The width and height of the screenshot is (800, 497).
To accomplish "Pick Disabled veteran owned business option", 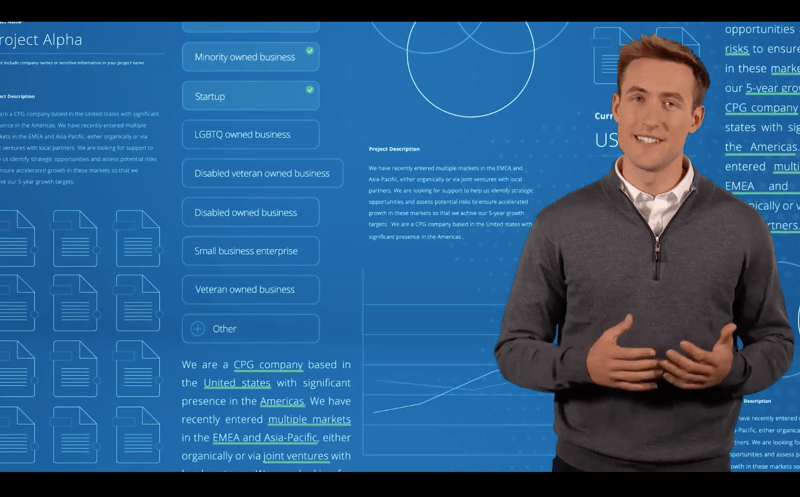I will [x=262, y=173].
